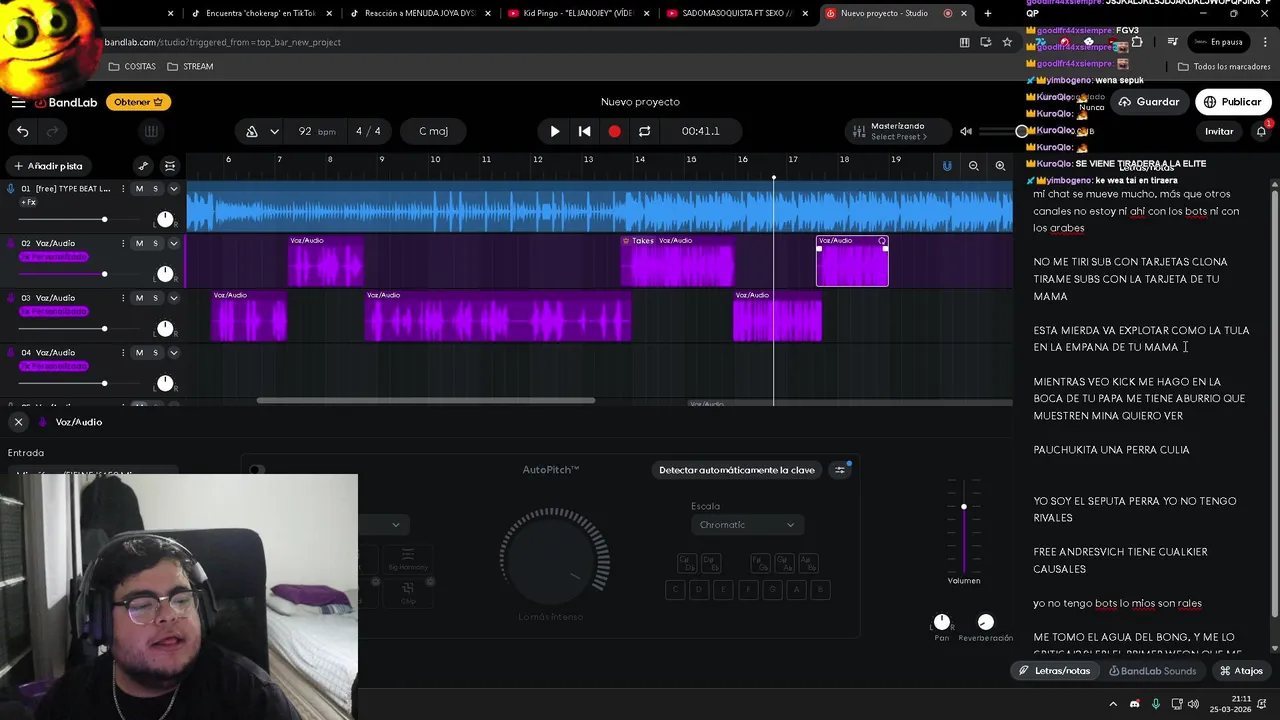Switch to the SADOMASOQUISTA browser tab
Screen dimensions: 1280x720
(x=736, y=13)
